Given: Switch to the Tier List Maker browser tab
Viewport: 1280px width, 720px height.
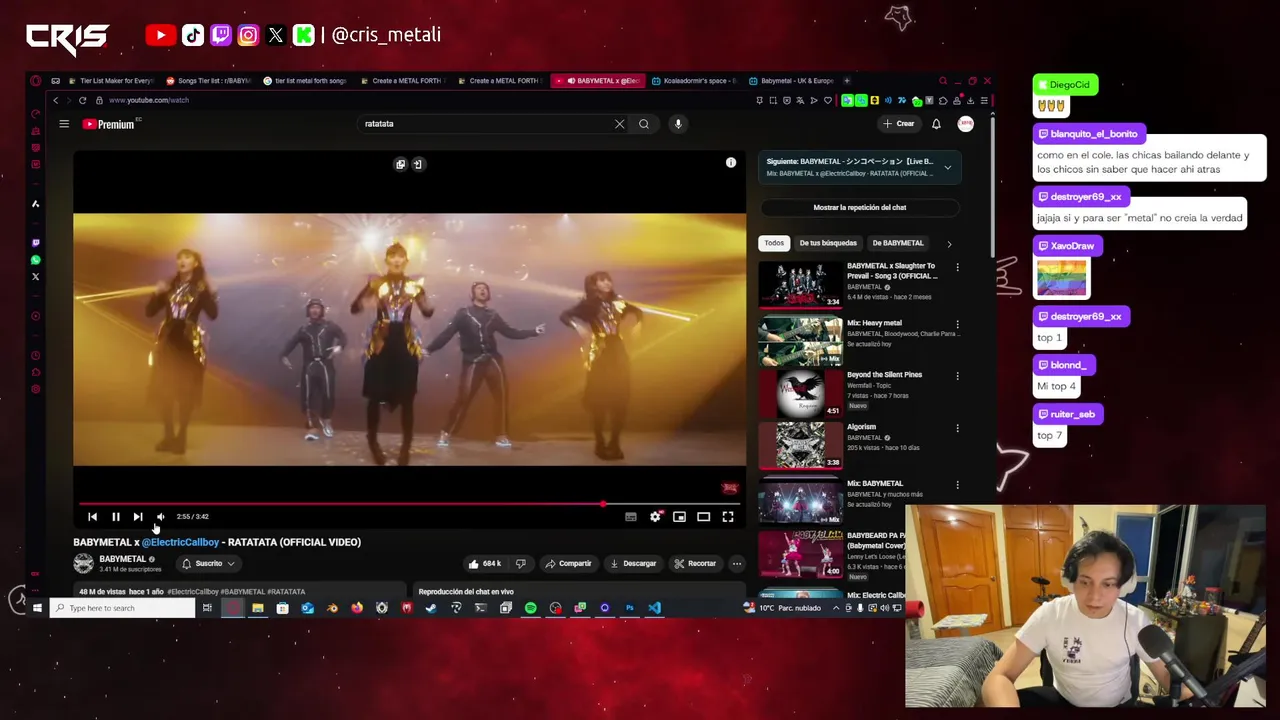Looking at the screenshot, I should (110, 81).
